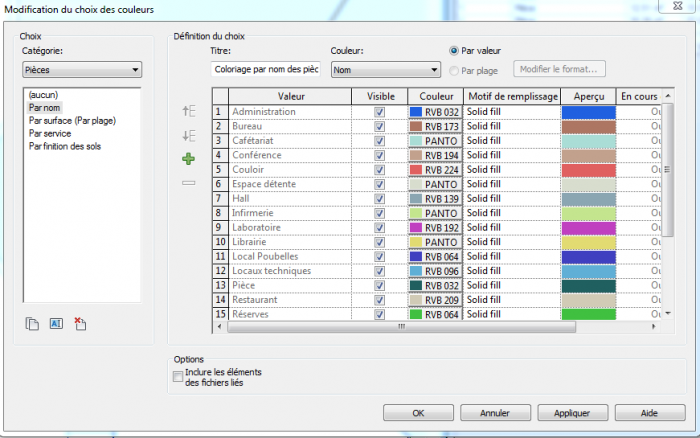Select Par surface (Par plage) scheme

coord(68,120)
